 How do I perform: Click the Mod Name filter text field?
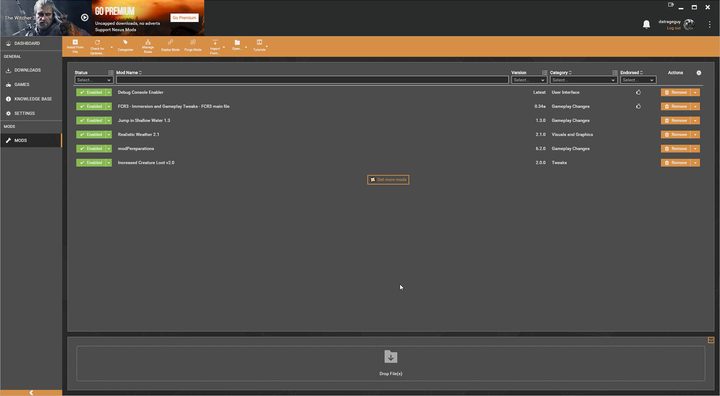pyautogui.click(x=312, y=80)
